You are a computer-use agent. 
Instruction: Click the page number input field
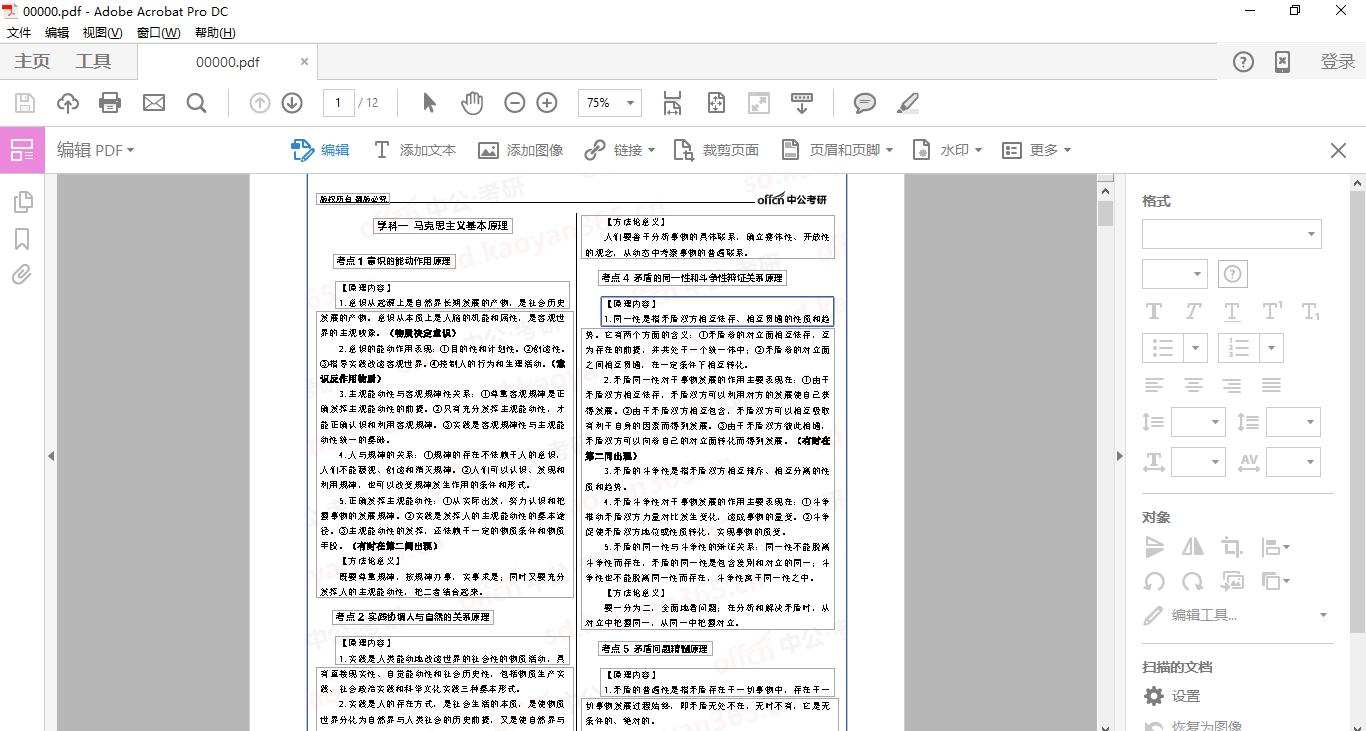[x=337, y=102]
